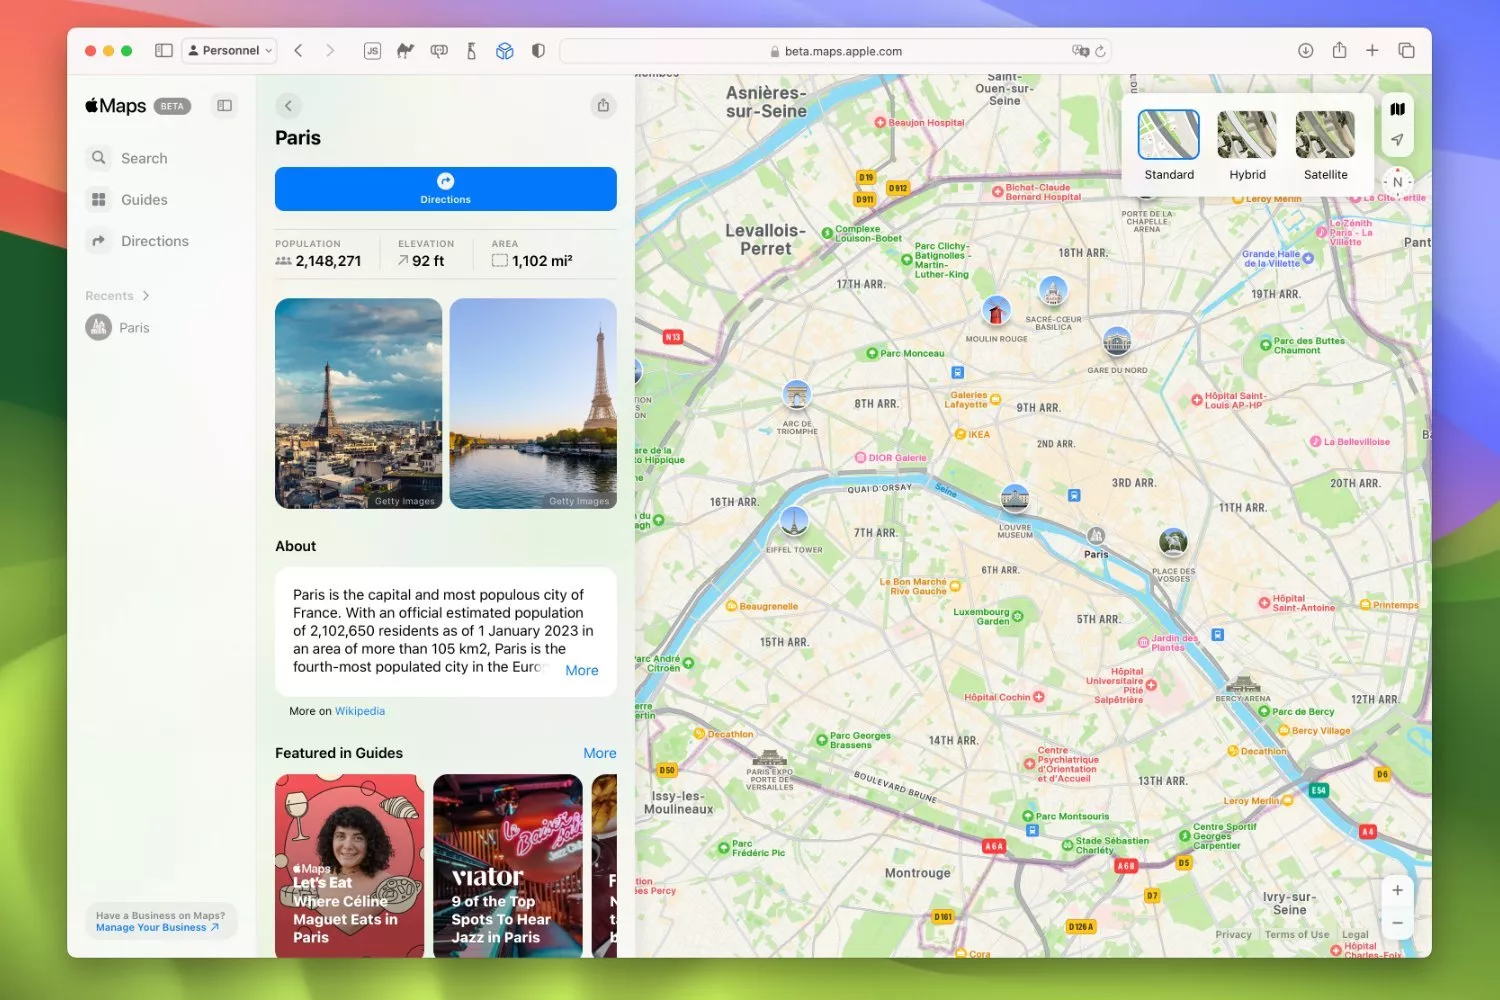Go back from Paris place card
This screenshot has height=1000, width=1500.
[x=288, y=105]
